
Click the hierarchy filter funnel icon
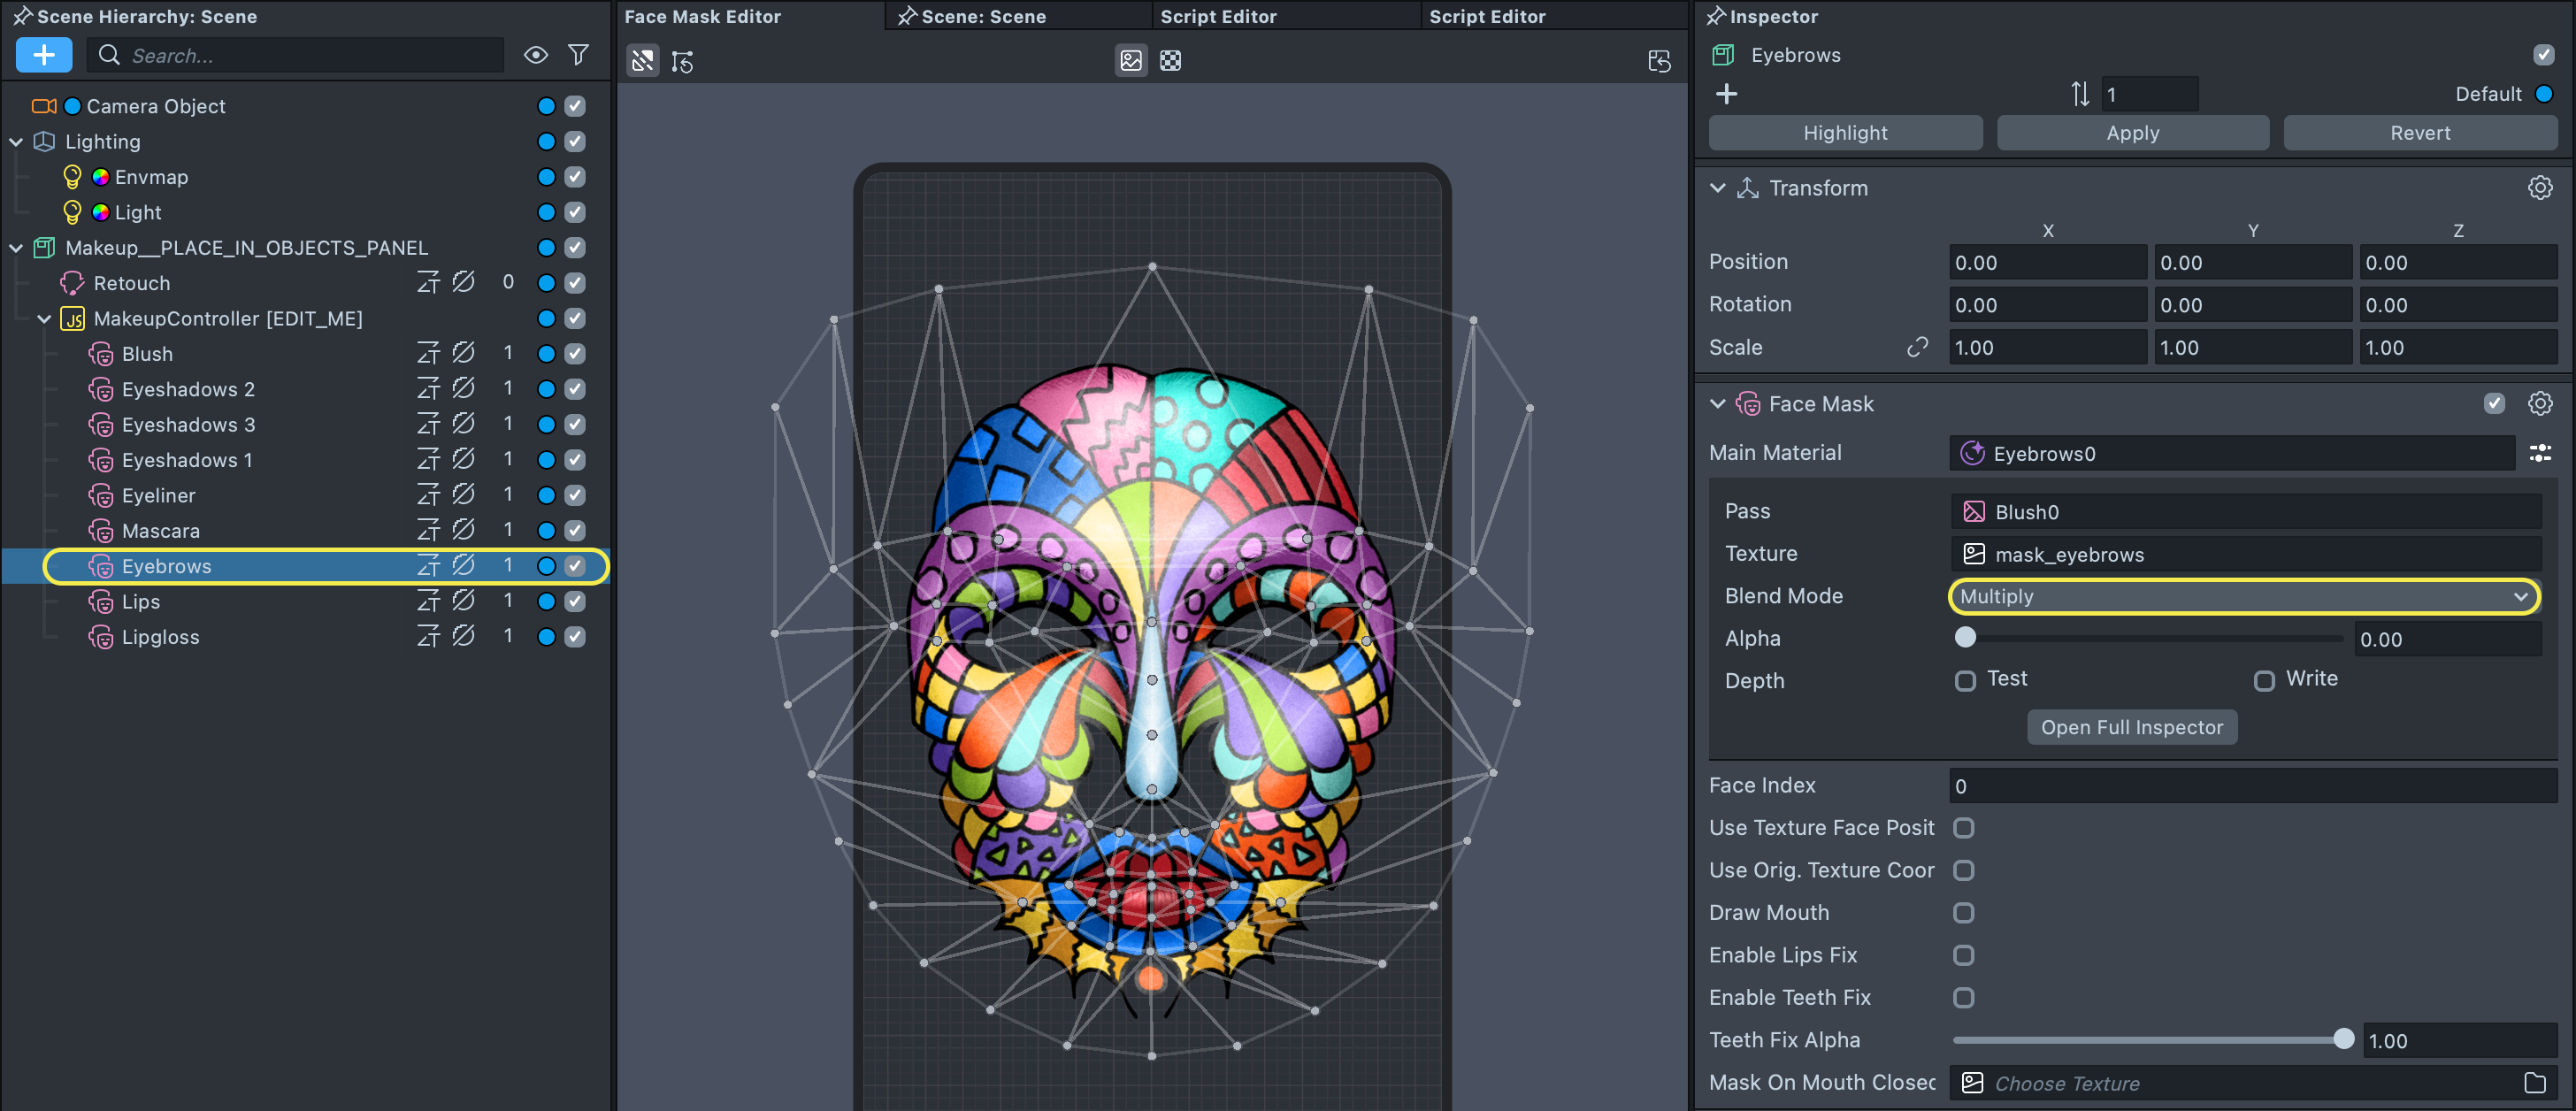tap(578, 55)
